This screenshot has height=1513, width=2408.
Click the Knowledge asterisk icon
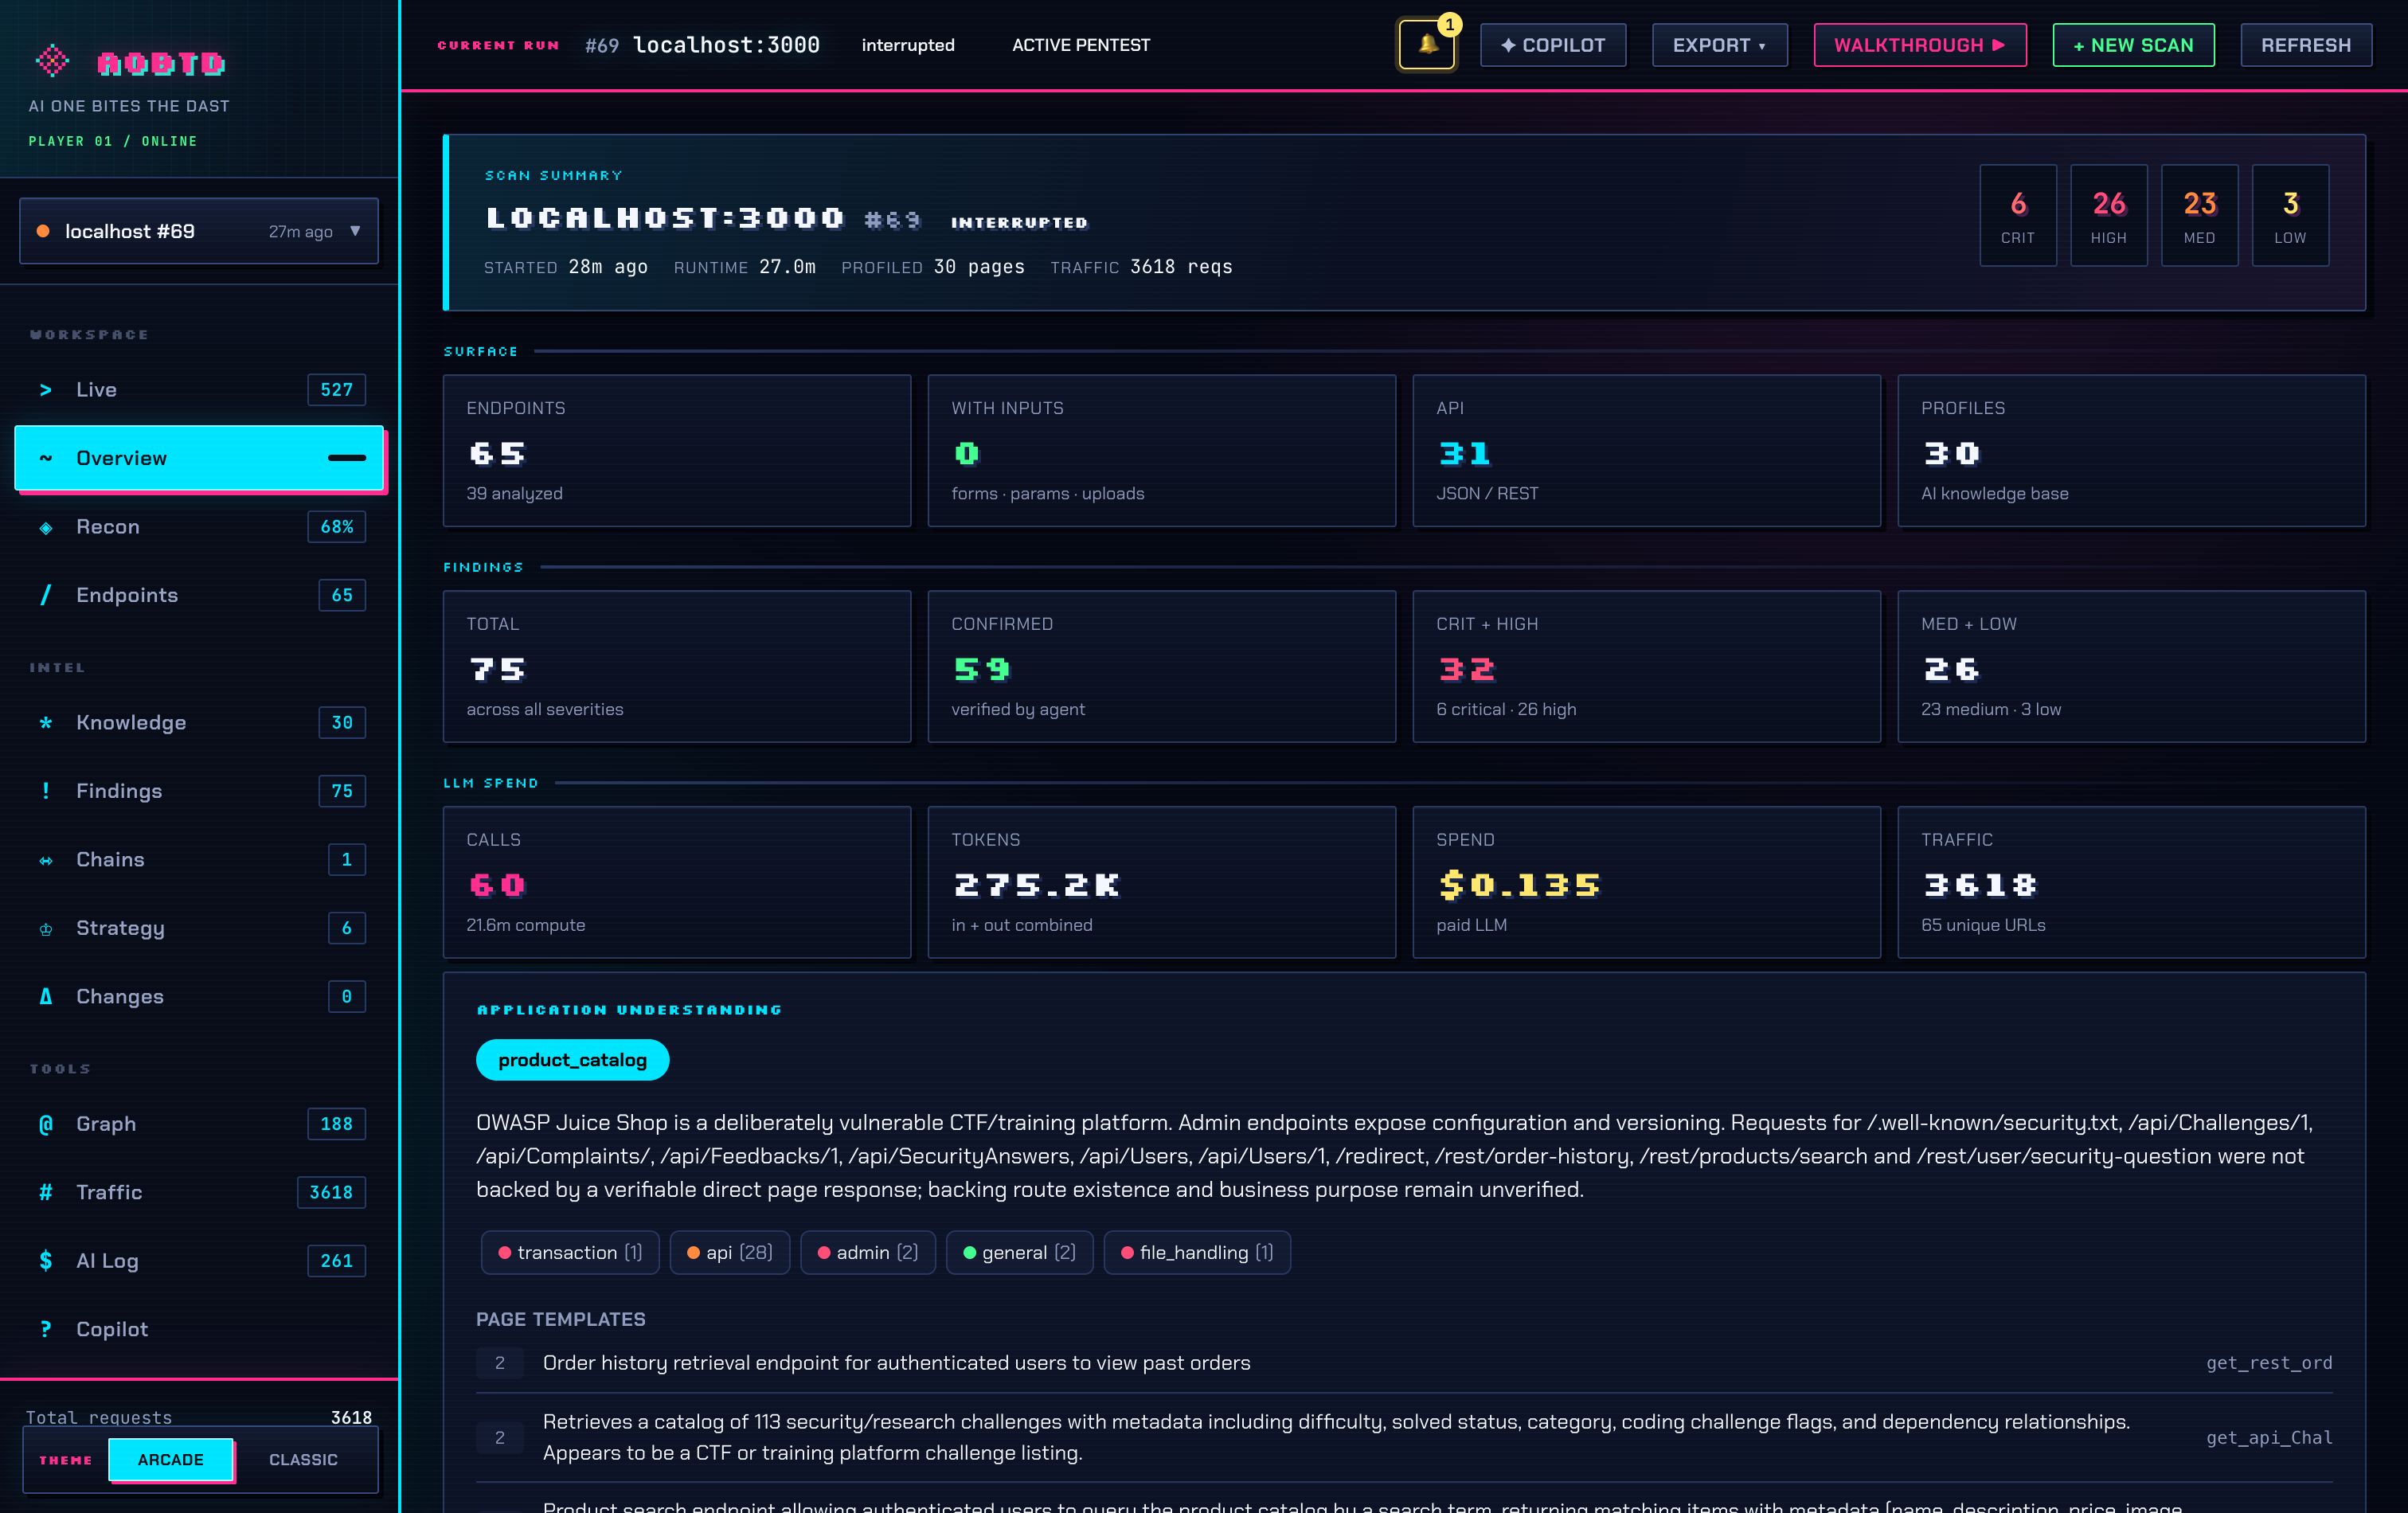tap(46, 723)
